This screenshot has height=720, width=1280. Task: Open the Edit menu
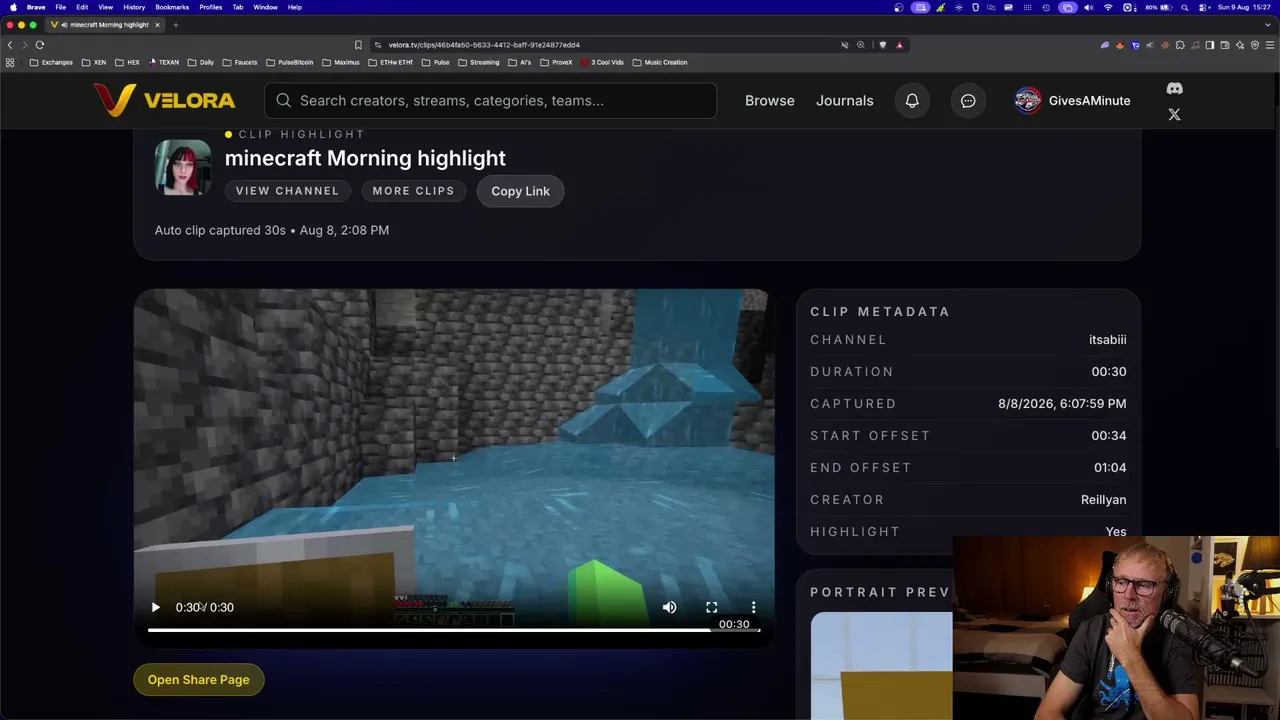82,7
